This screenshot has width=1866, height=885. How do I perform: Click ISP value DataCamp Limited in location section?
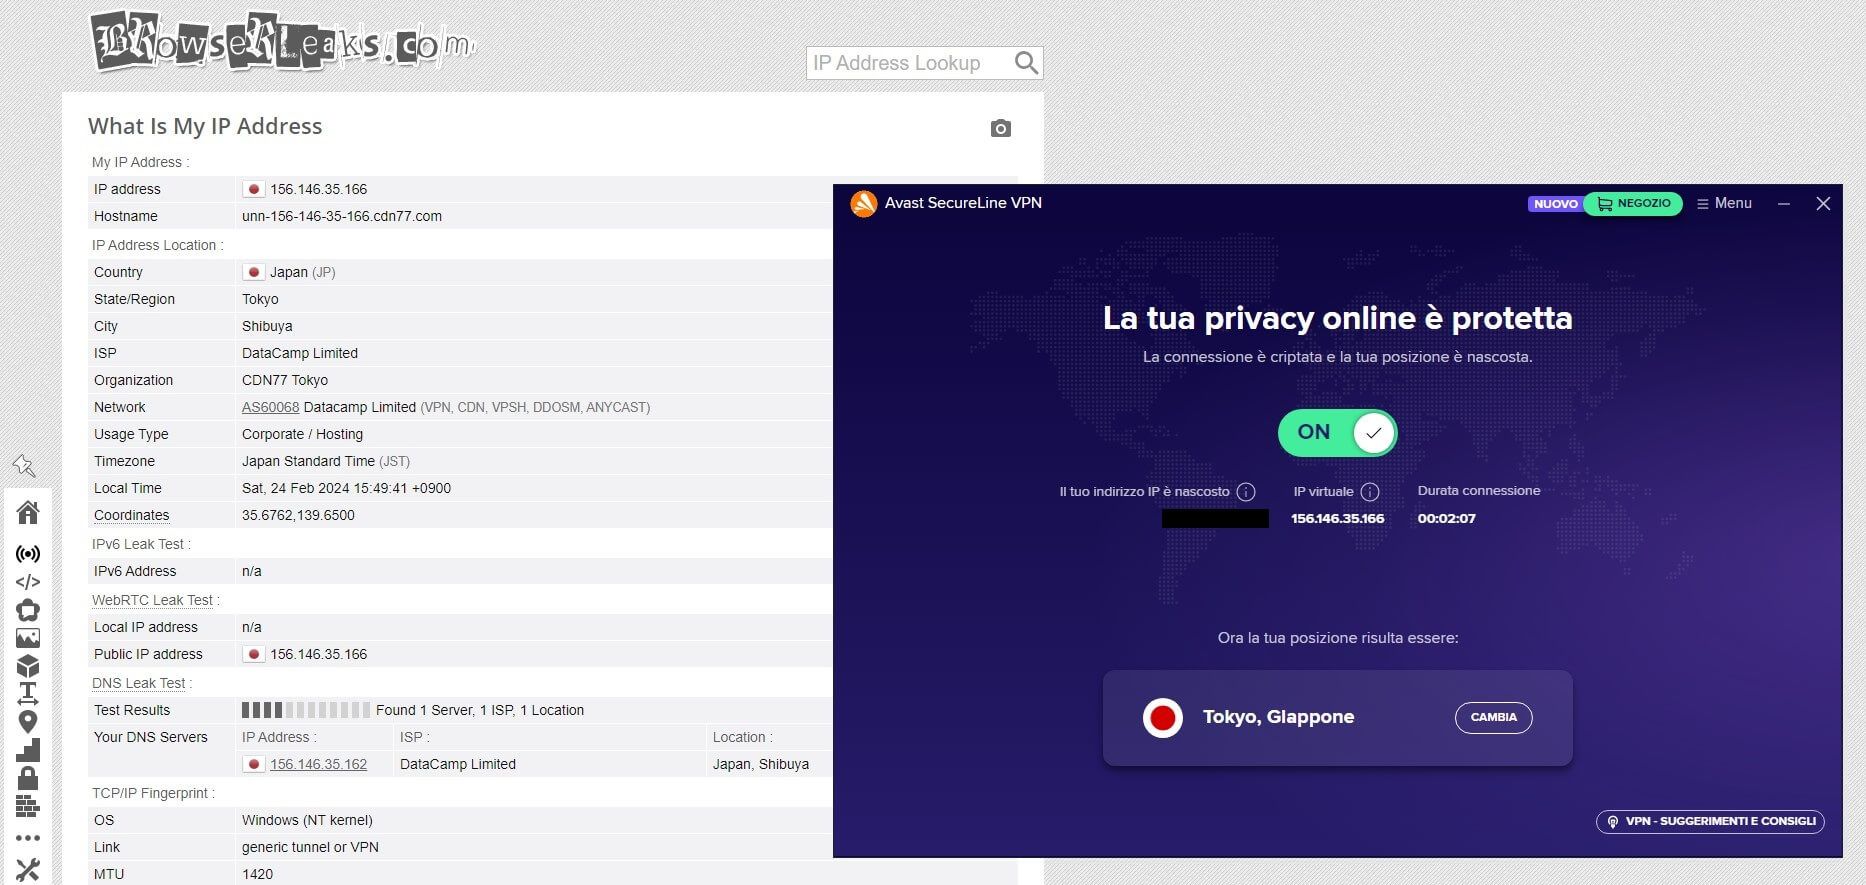click(300, 353)
